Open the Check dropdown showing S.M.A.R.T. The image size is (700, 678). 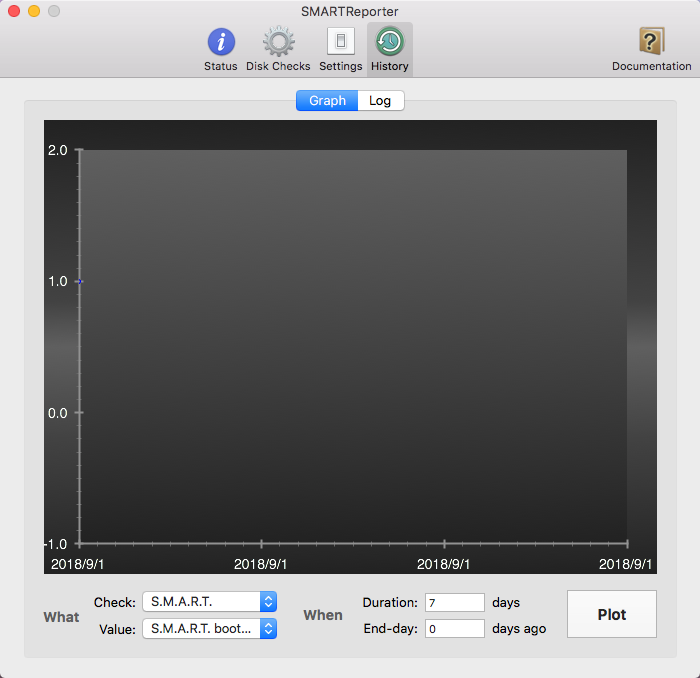click(209, 602)
